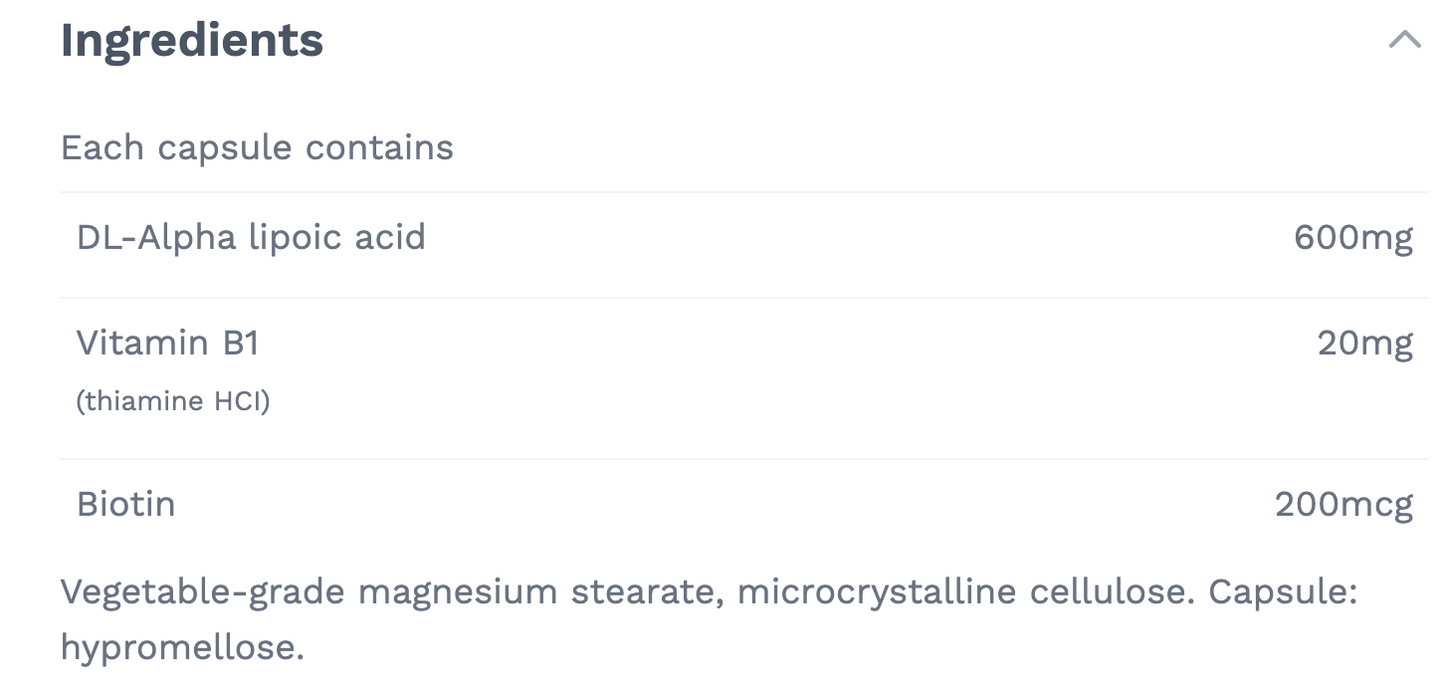
Task: Click the word "contains" below the heading
Action: [x=380, y=148]
